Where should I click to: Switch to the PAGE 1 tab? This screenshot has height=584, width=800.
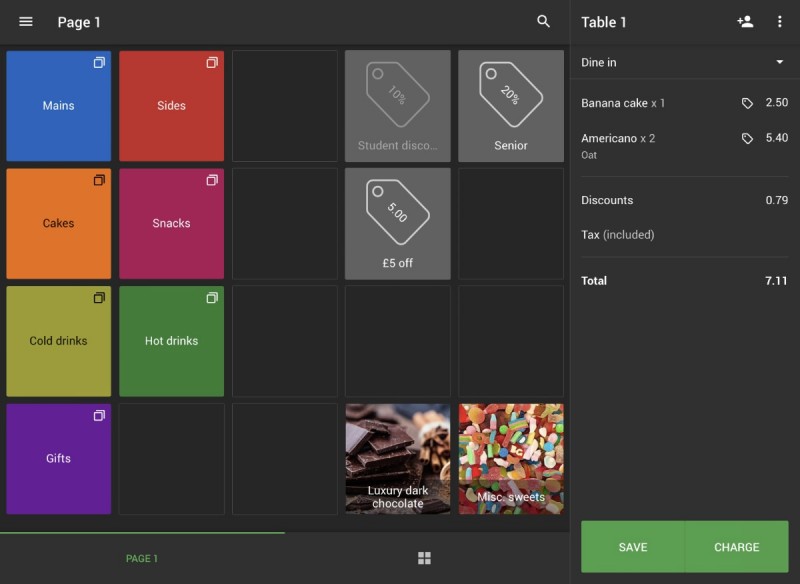(142, 558)
